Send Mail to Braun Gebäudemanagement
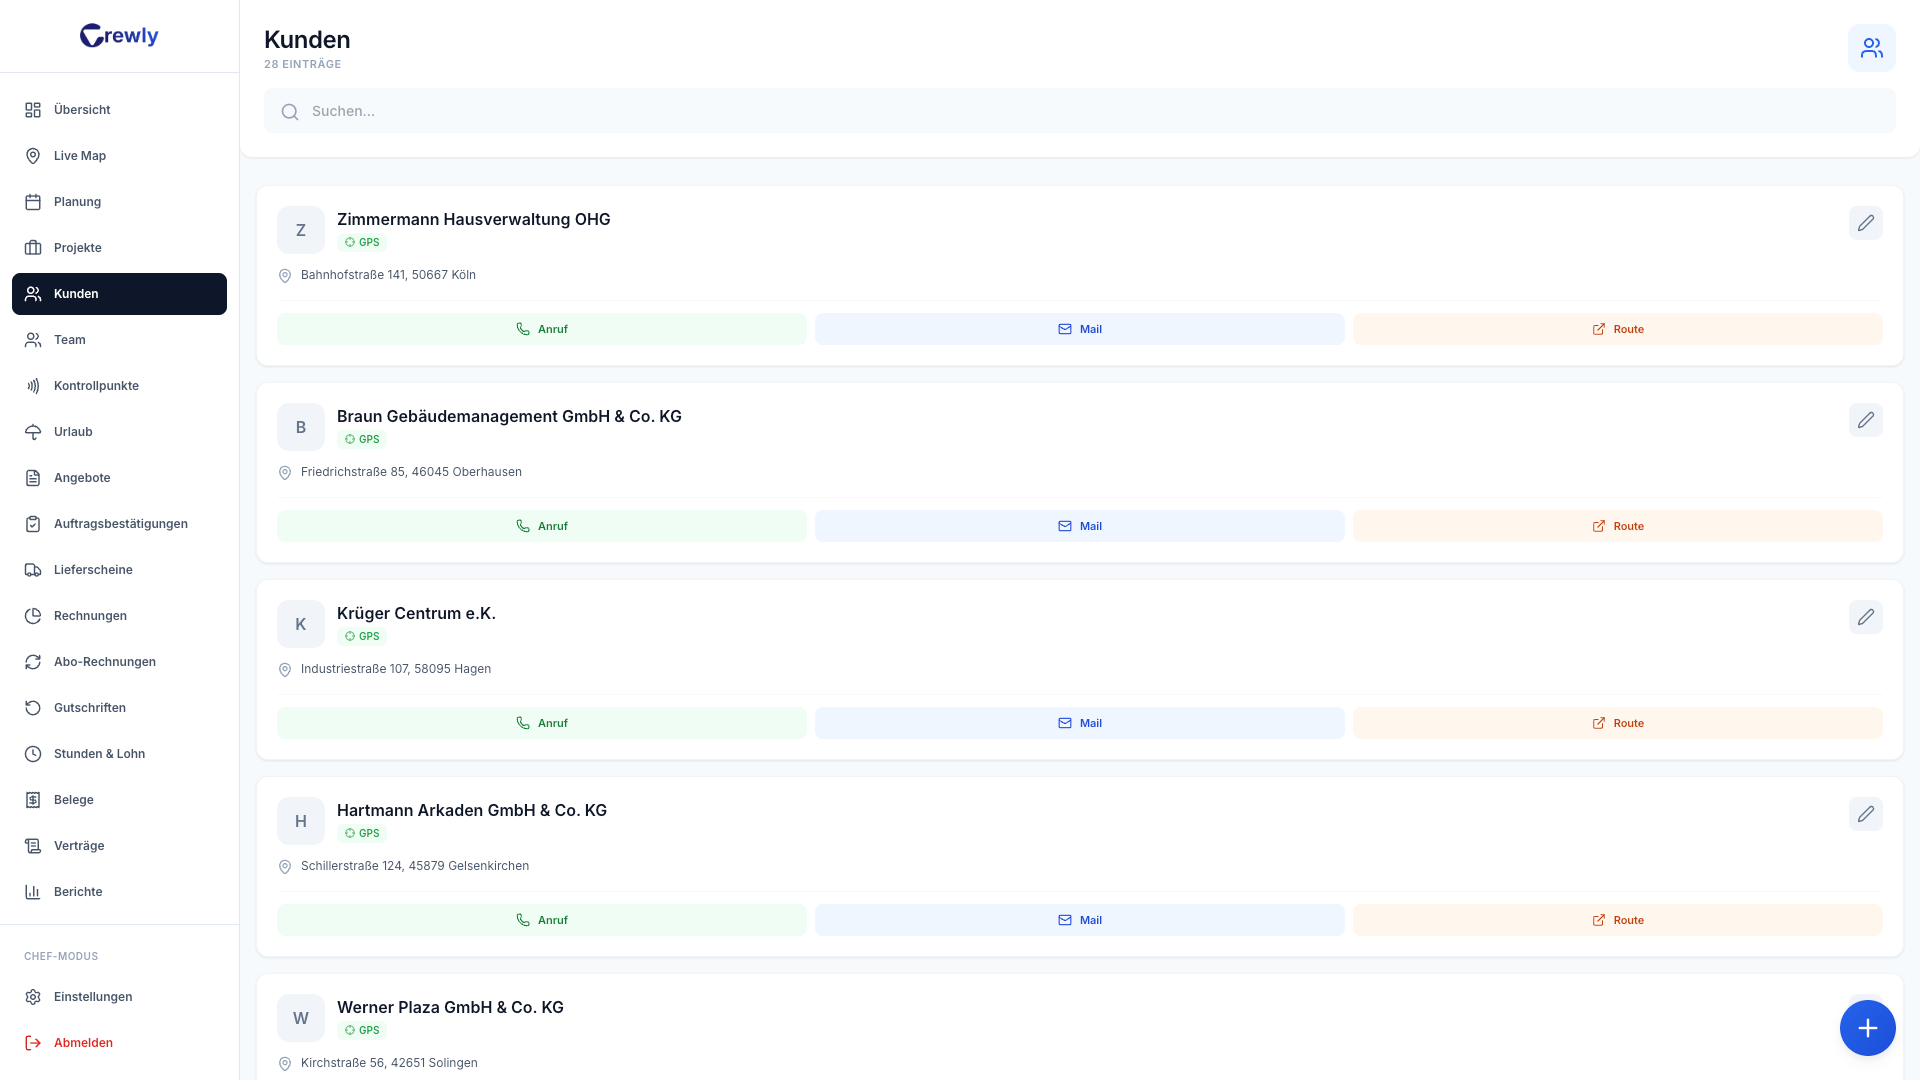 click(1079, 526)
